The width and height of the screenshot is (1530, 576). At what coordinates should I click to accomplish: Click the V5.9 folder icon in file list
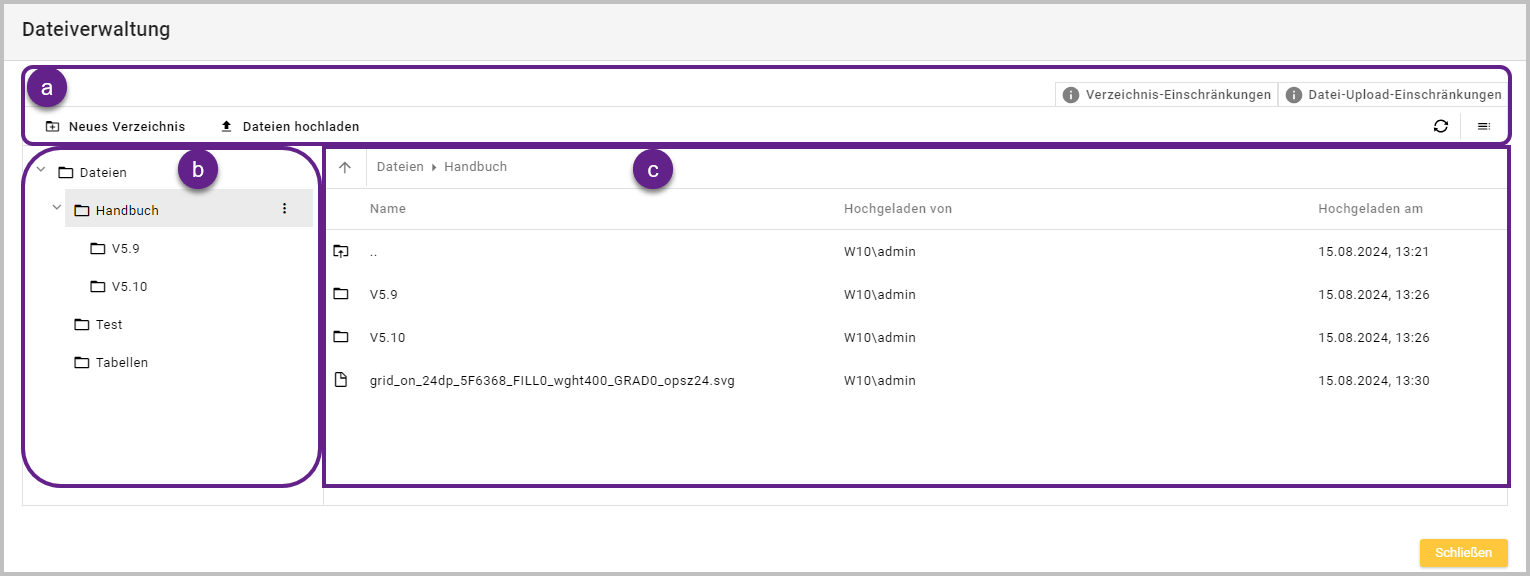point(341,294)
